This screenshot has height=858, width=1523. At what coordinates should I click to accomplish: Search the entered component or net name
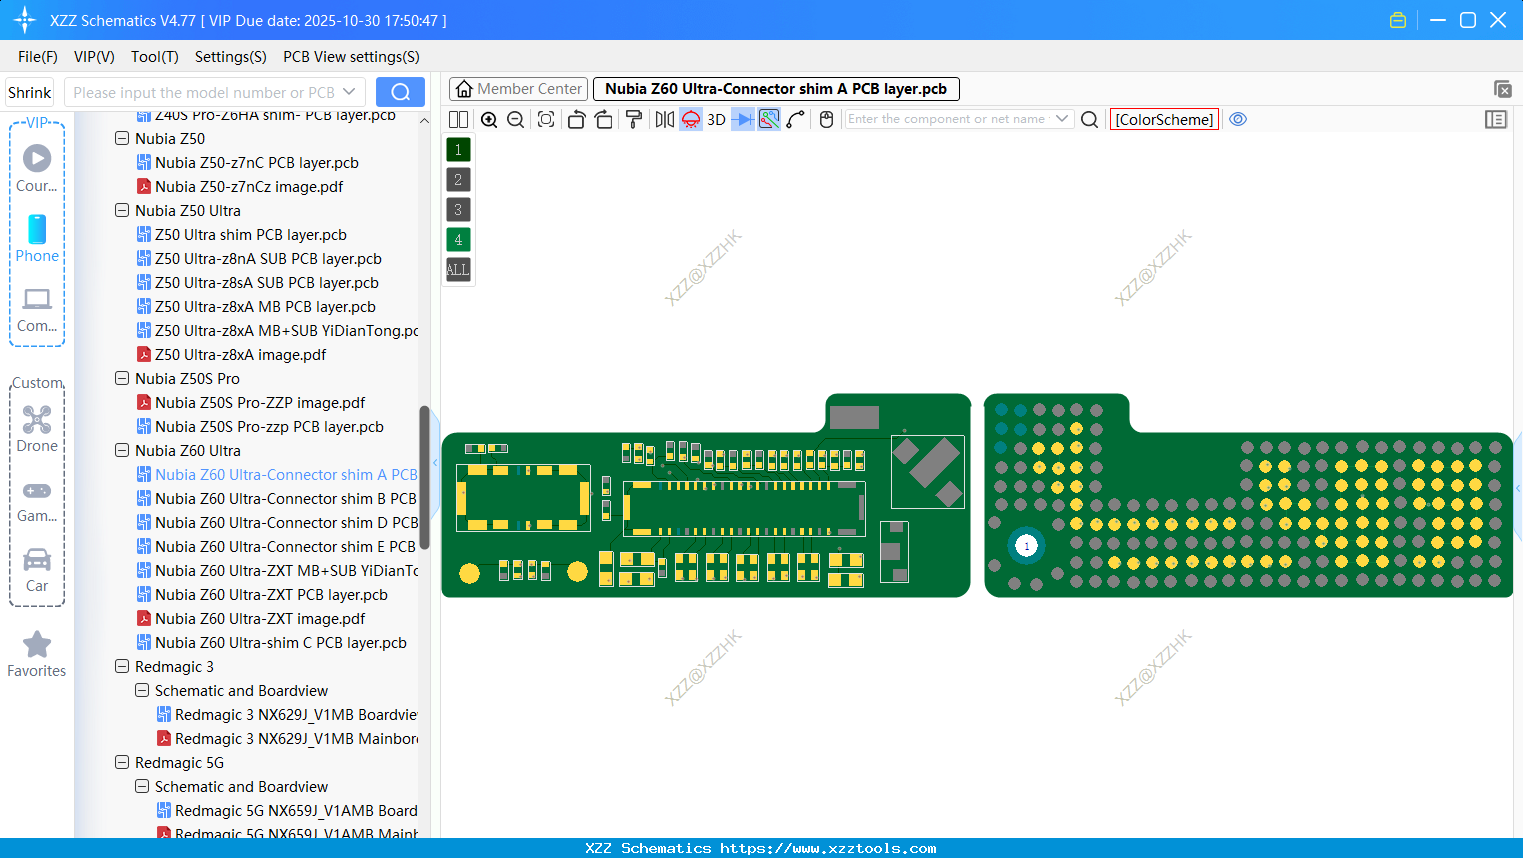coord(1090,120)
